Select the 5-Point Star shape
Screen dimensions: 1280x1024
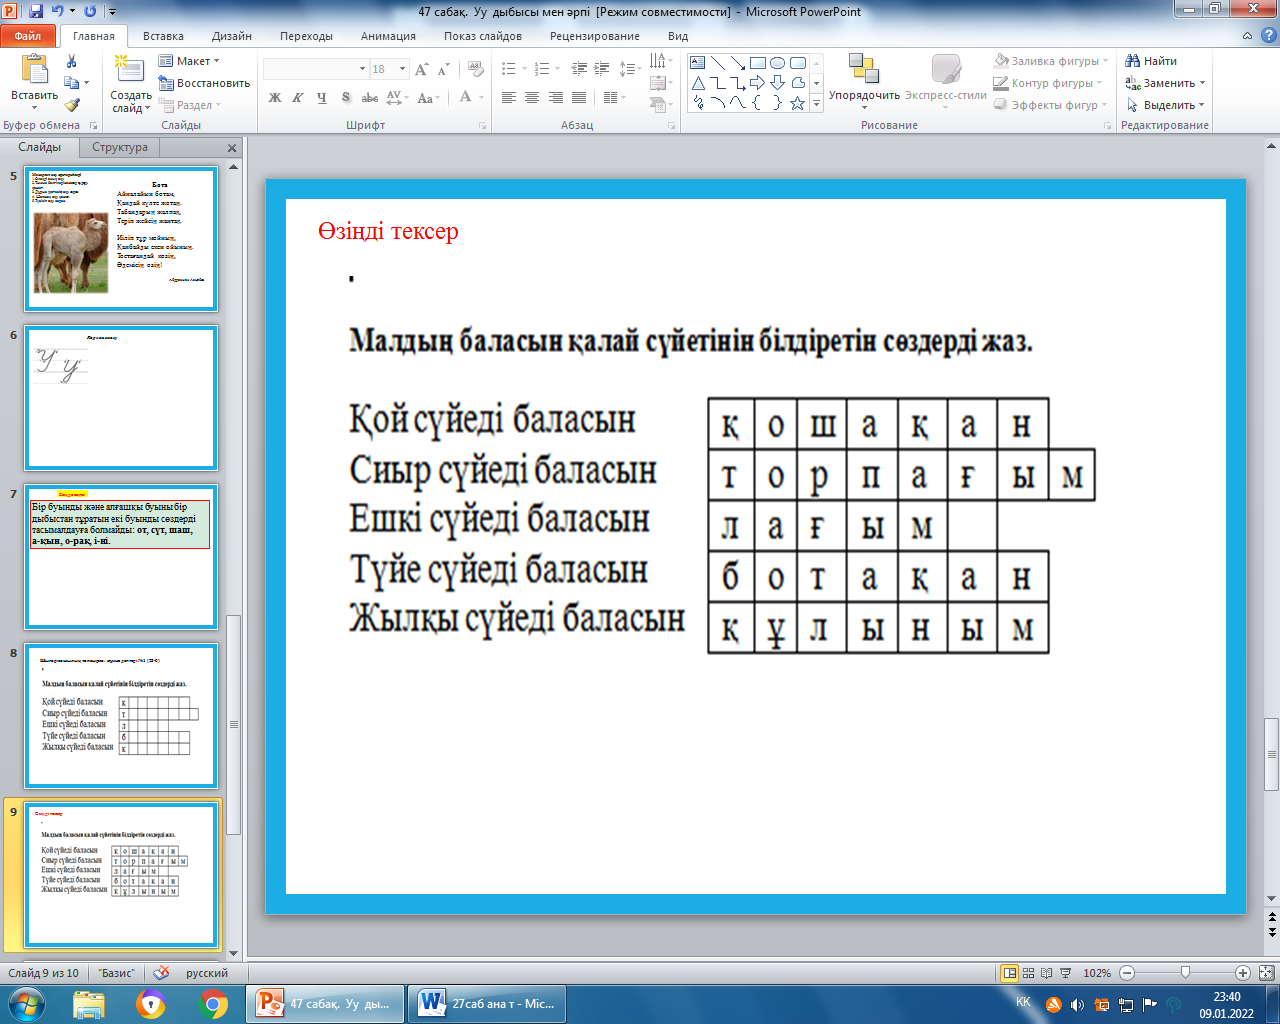[x=798, y=103]
